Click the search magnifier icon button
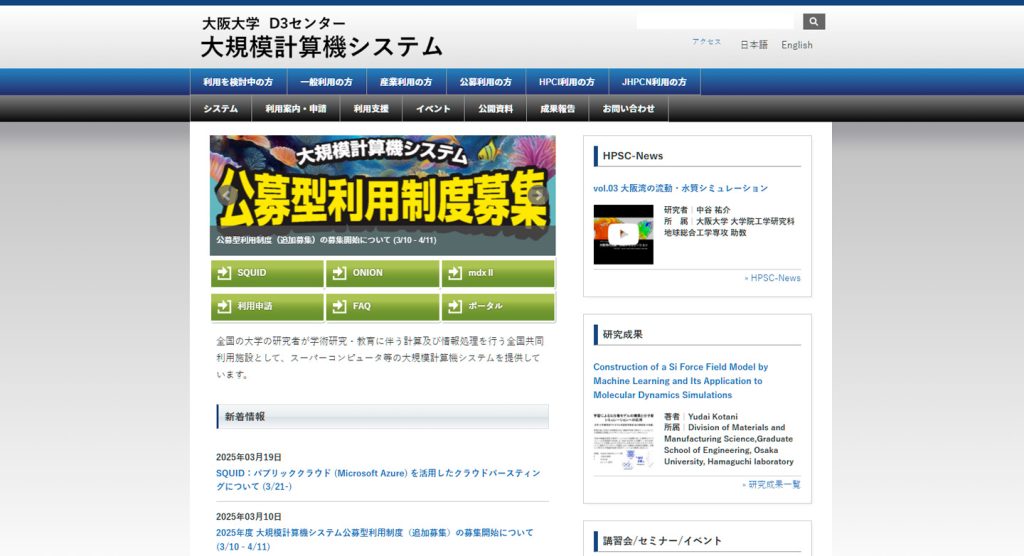The width and height of the screenshot is (1024, 556). [814, 21]
